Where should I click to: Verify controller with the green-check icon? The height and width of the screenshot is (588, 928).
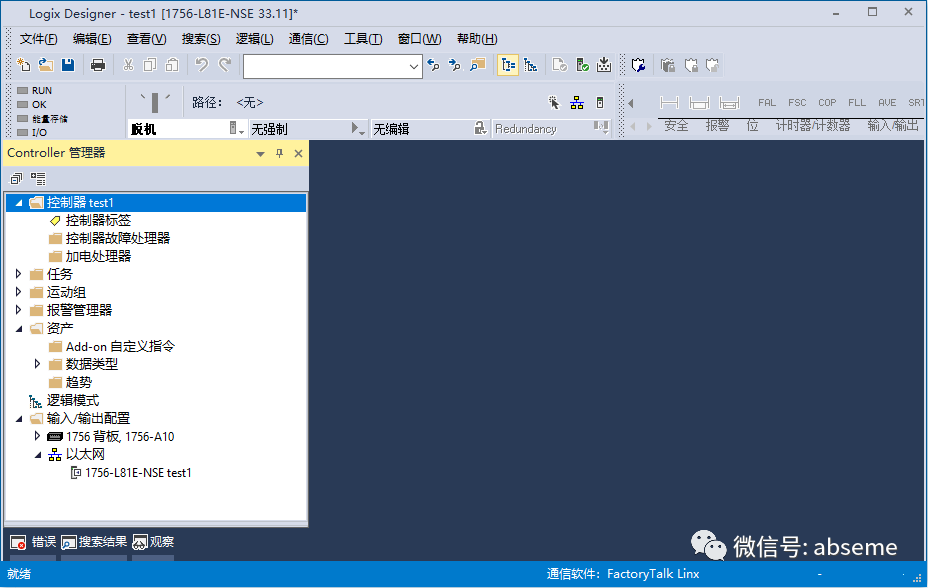(x=582, y=65)
